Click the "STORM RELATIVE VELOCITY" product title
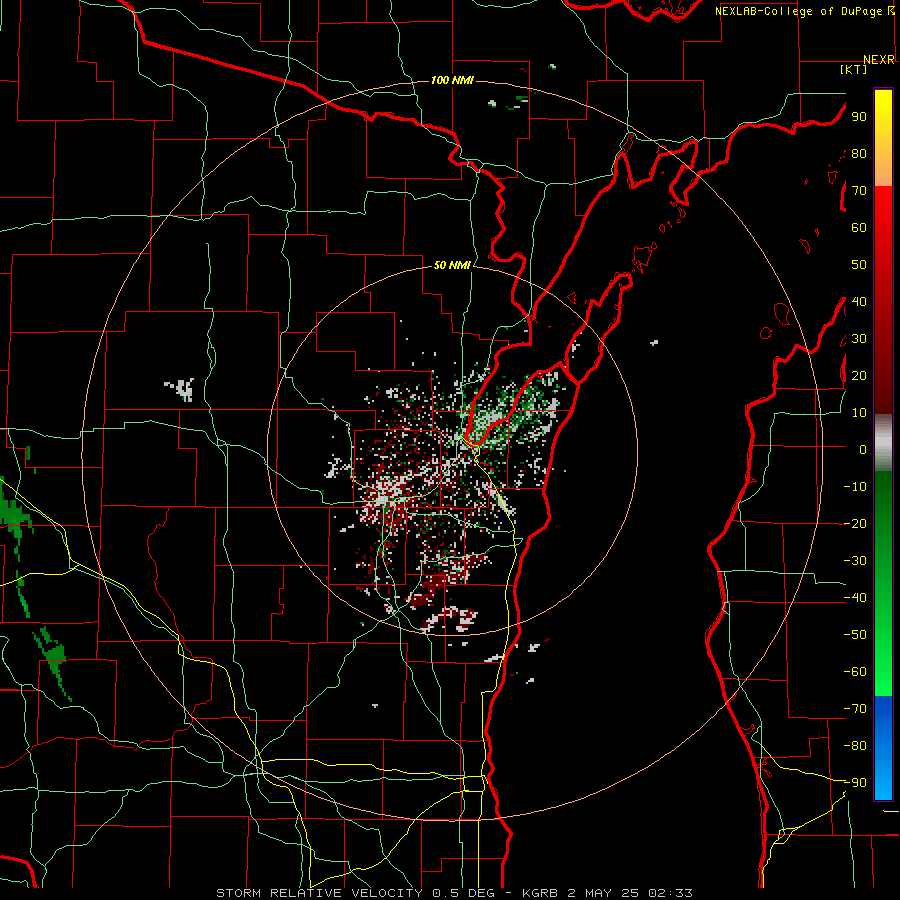The width and height of the screenshot is (900, 900). [x=319, y=893]
